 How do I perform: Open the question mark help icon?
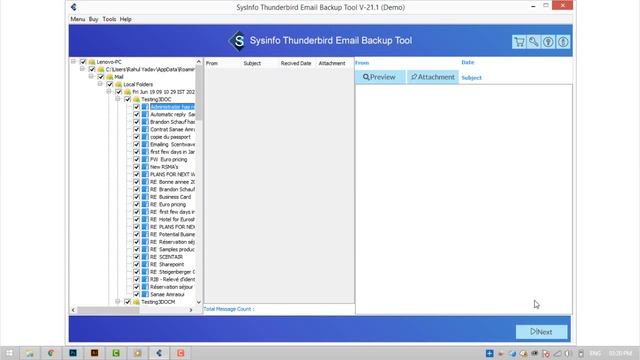pos(548,42)
